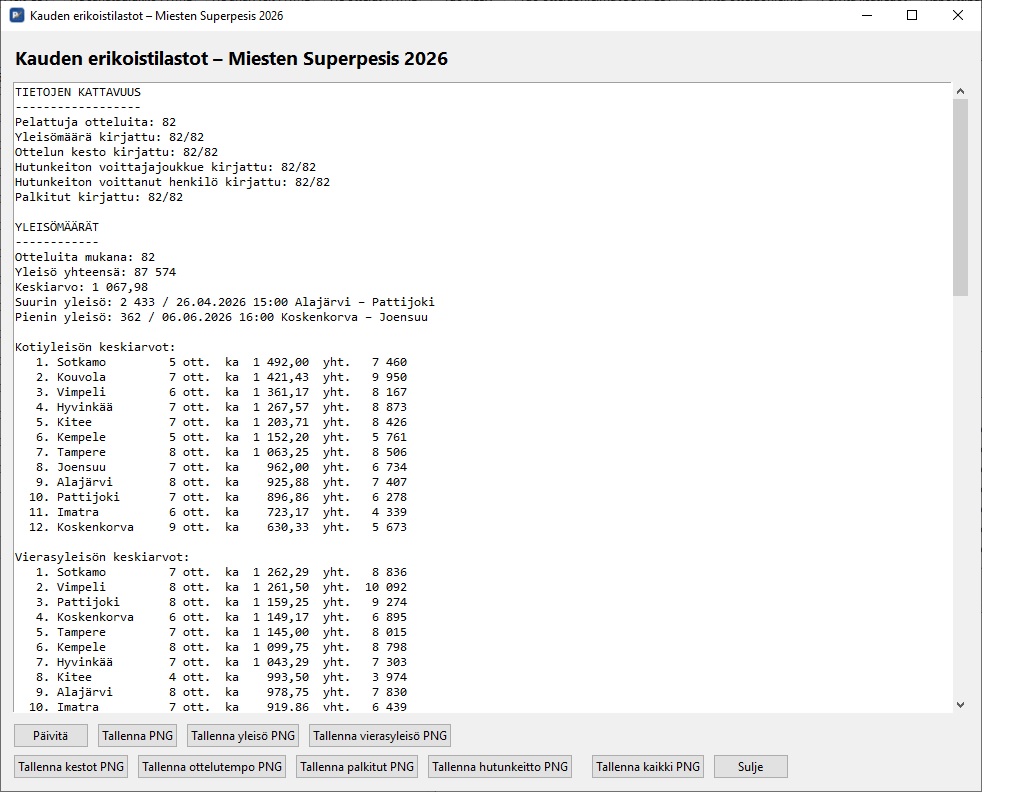This screenshot has width=1024, height=792.
Task: Click home row 7. Tampere 8 506
Action: click(x=221, y=452)
